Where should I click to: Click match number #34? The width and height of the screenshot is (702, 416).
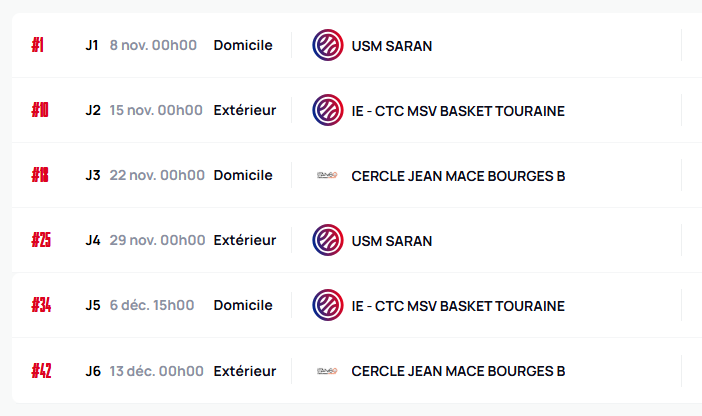point(41,306)
